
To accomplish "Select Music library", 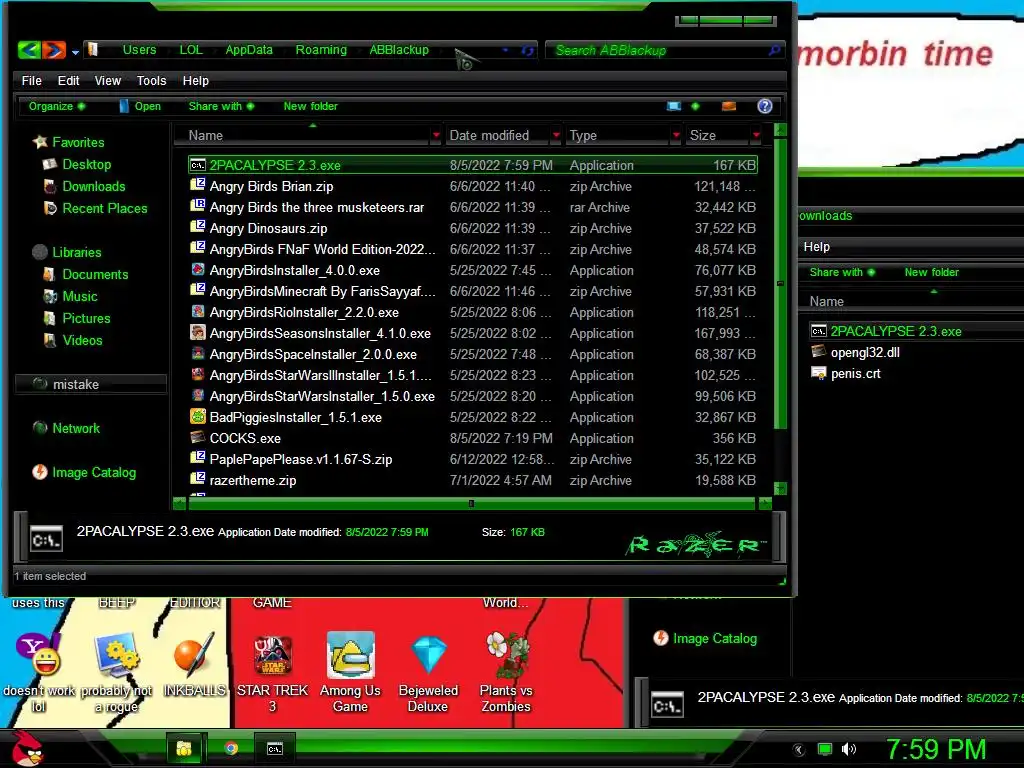I will click(69, 296).
